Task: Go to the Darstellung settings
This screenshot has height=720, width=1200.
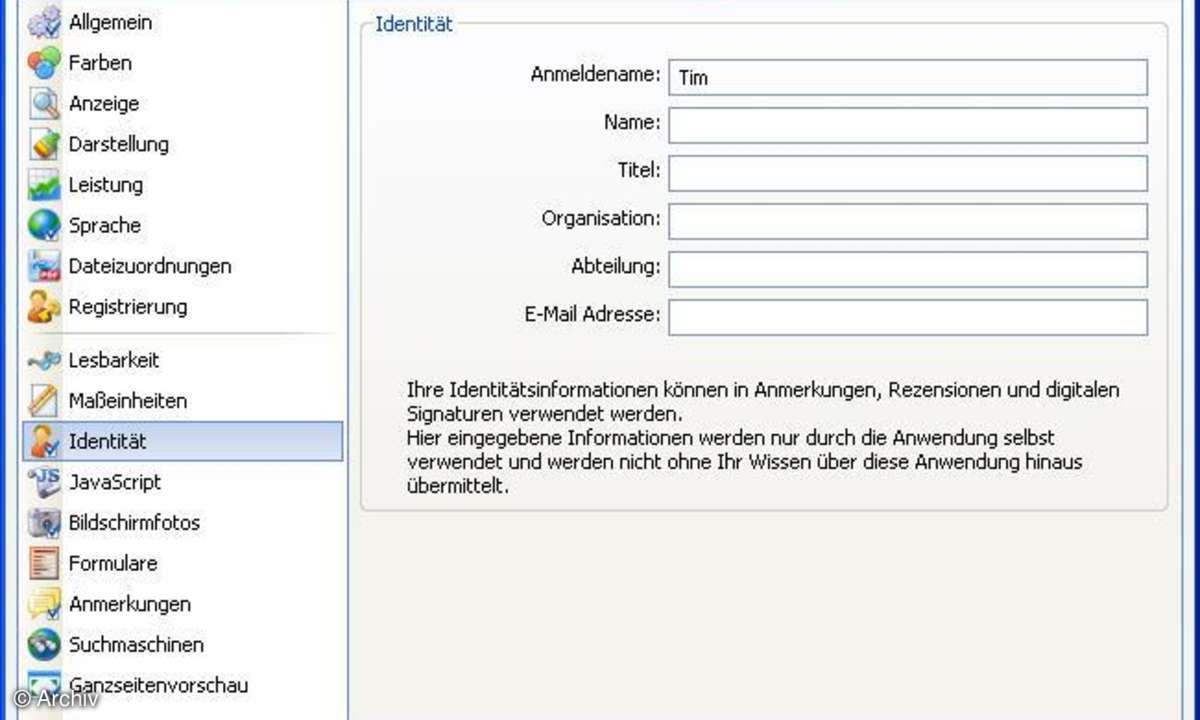Action: (x=182, y=144)
